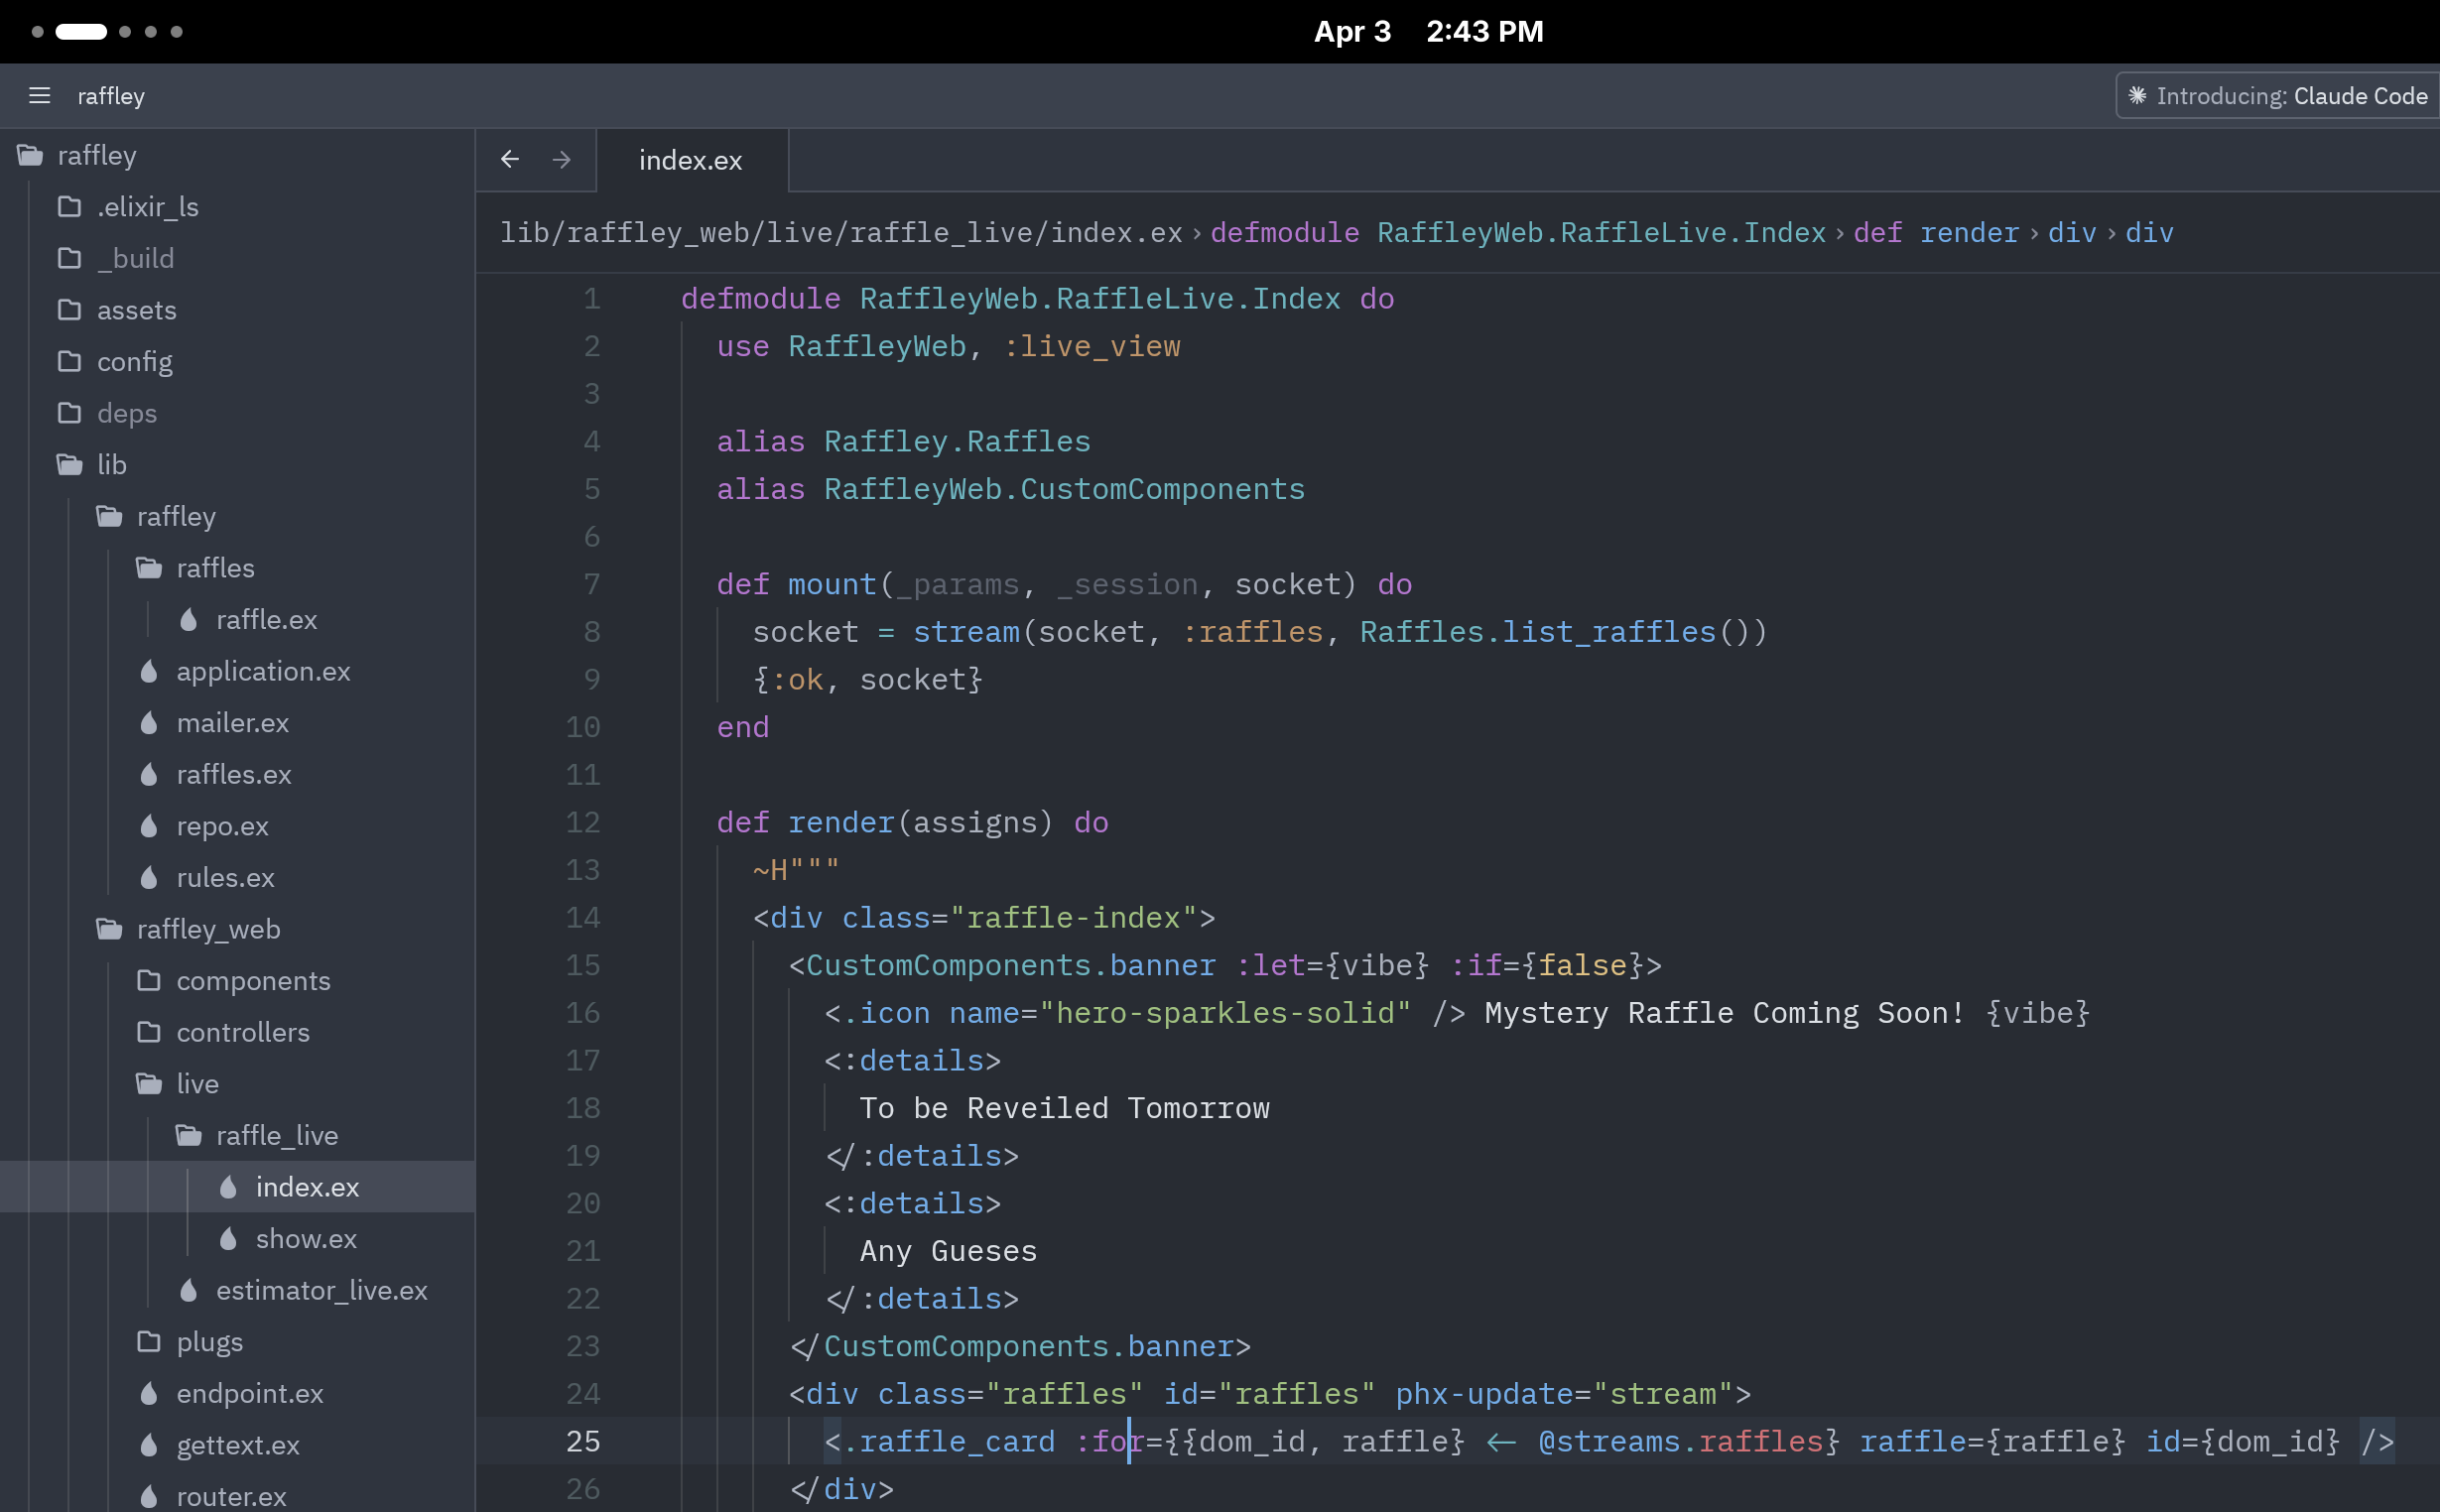
Task: Expand the plugs folder
Action: click(x=149, y=1342)
